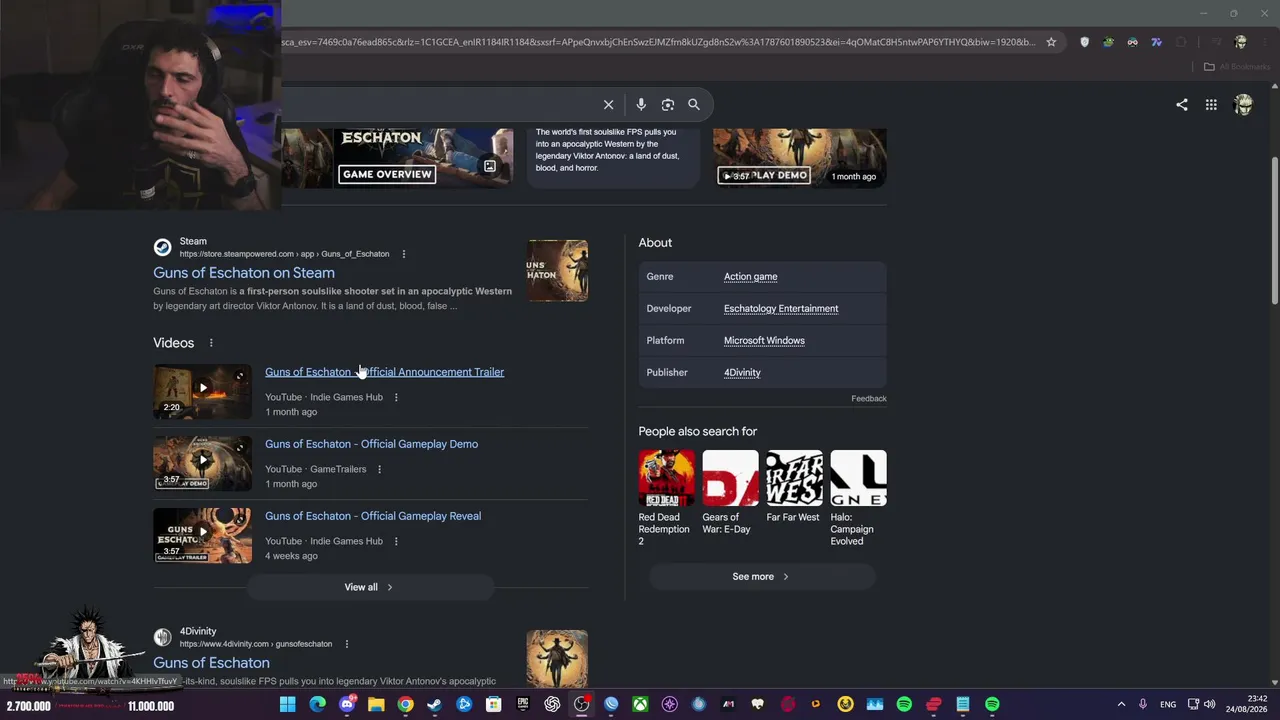Launch Microsoft Edge from the taskbar
Image resolution: width=1280 pixels, height=720 pixels.
click(x=317, y=705)
